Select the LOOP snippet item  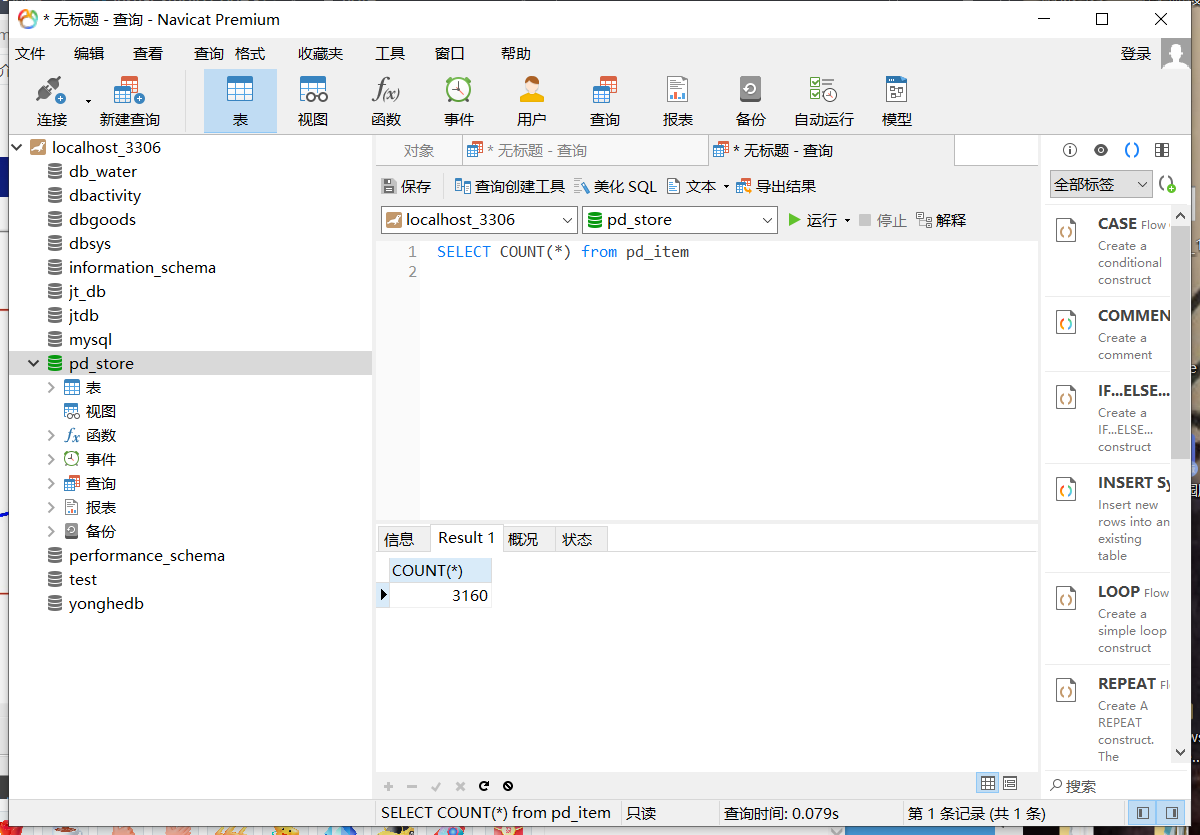1108,619
